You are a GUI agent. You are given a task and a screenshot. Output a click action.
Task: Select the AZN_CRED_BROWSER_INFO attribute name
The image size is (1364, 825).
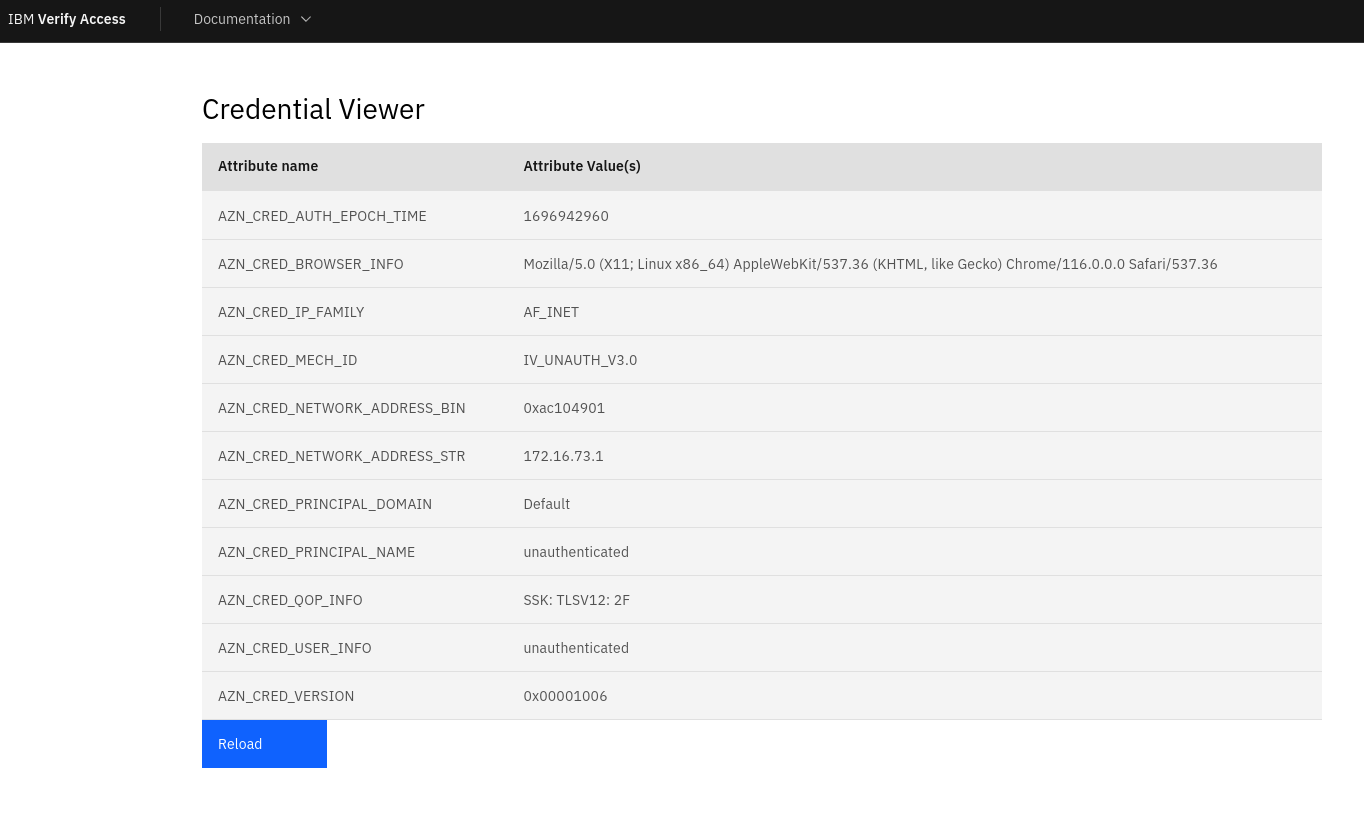[x=311, y=264]
